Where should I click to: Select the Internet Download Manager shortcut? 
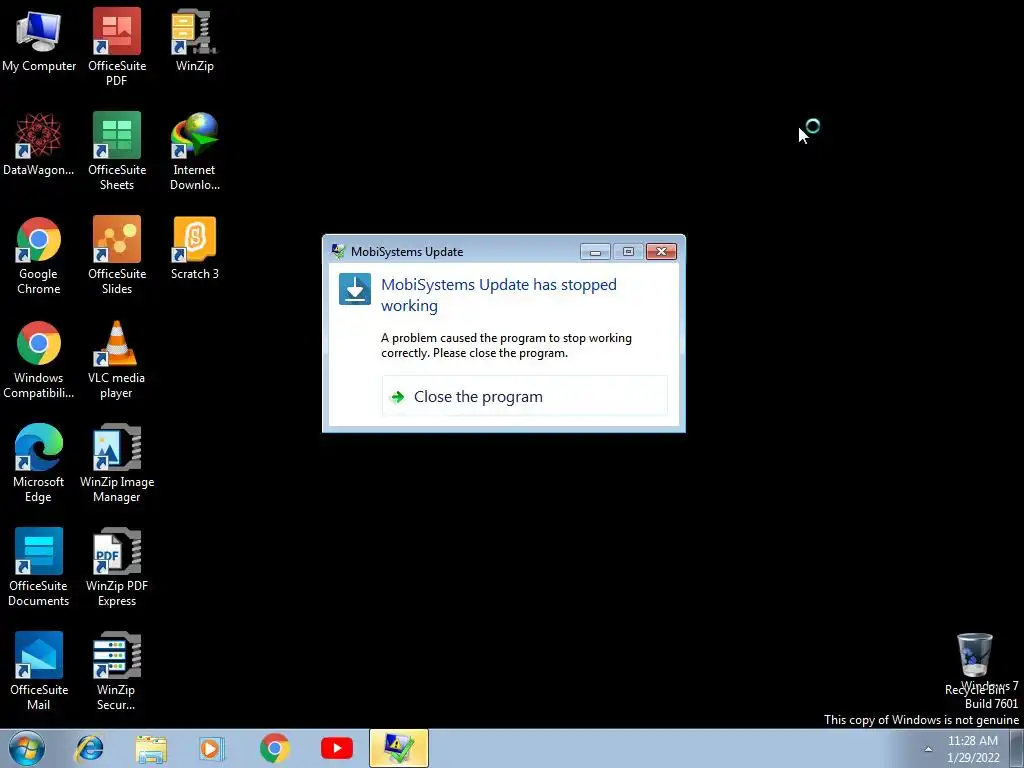pos(195,152)
